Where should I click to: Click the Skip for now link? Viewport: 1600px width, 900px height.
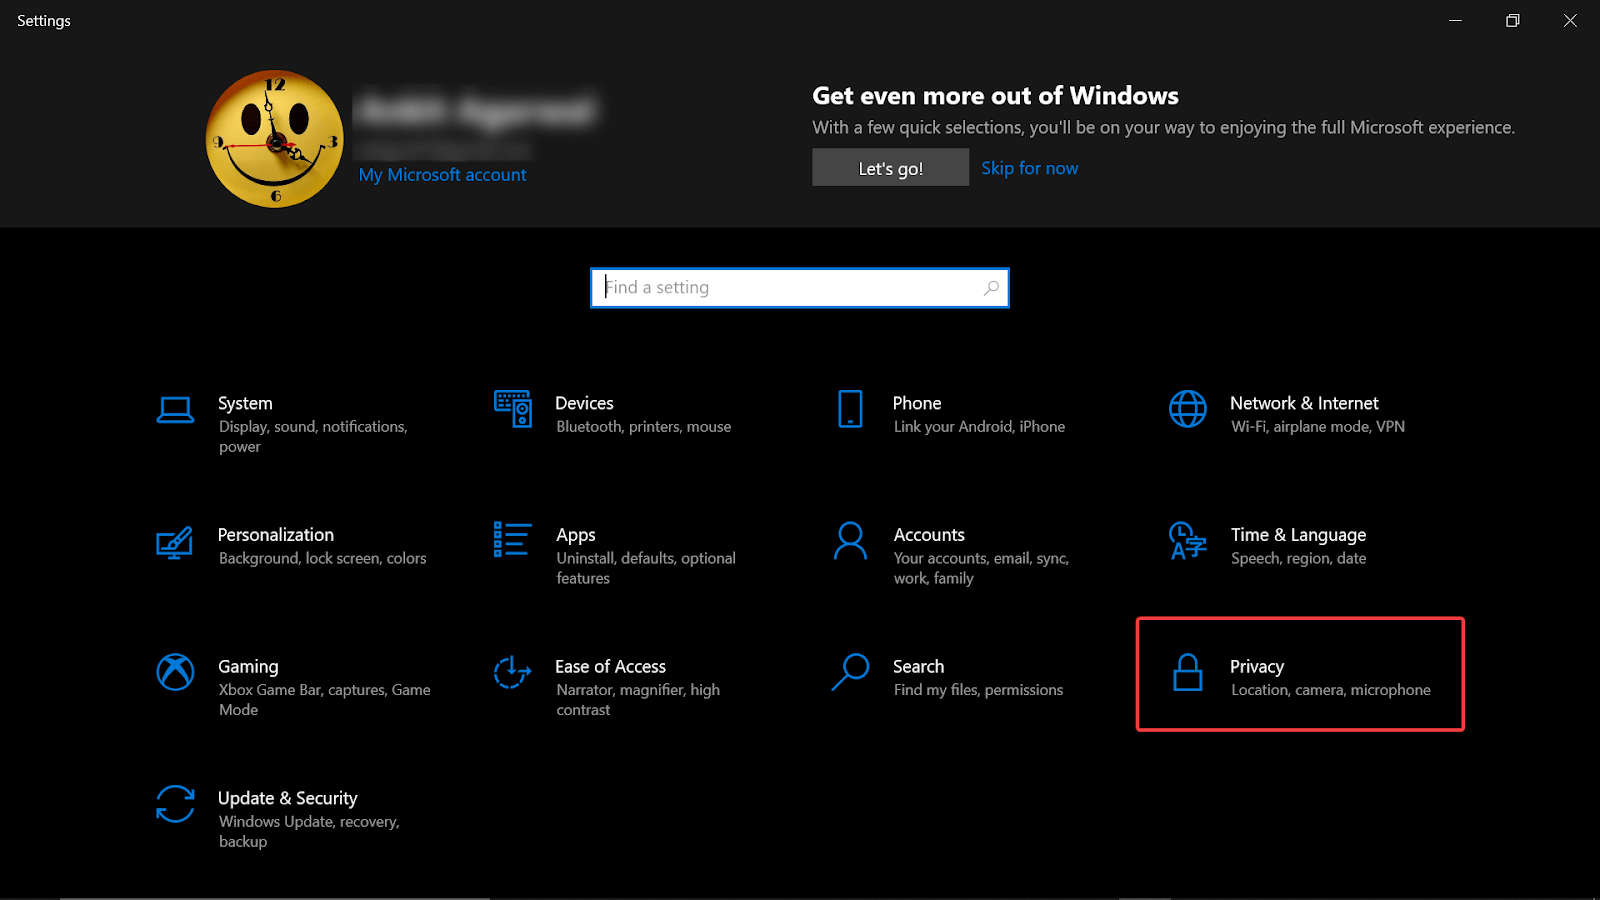tap(1029, 168)
